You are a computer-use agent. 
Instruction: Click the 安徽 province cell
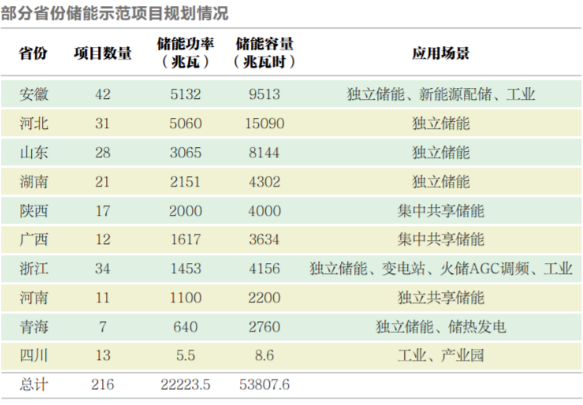pyautogui.click(x=34, y=94)
